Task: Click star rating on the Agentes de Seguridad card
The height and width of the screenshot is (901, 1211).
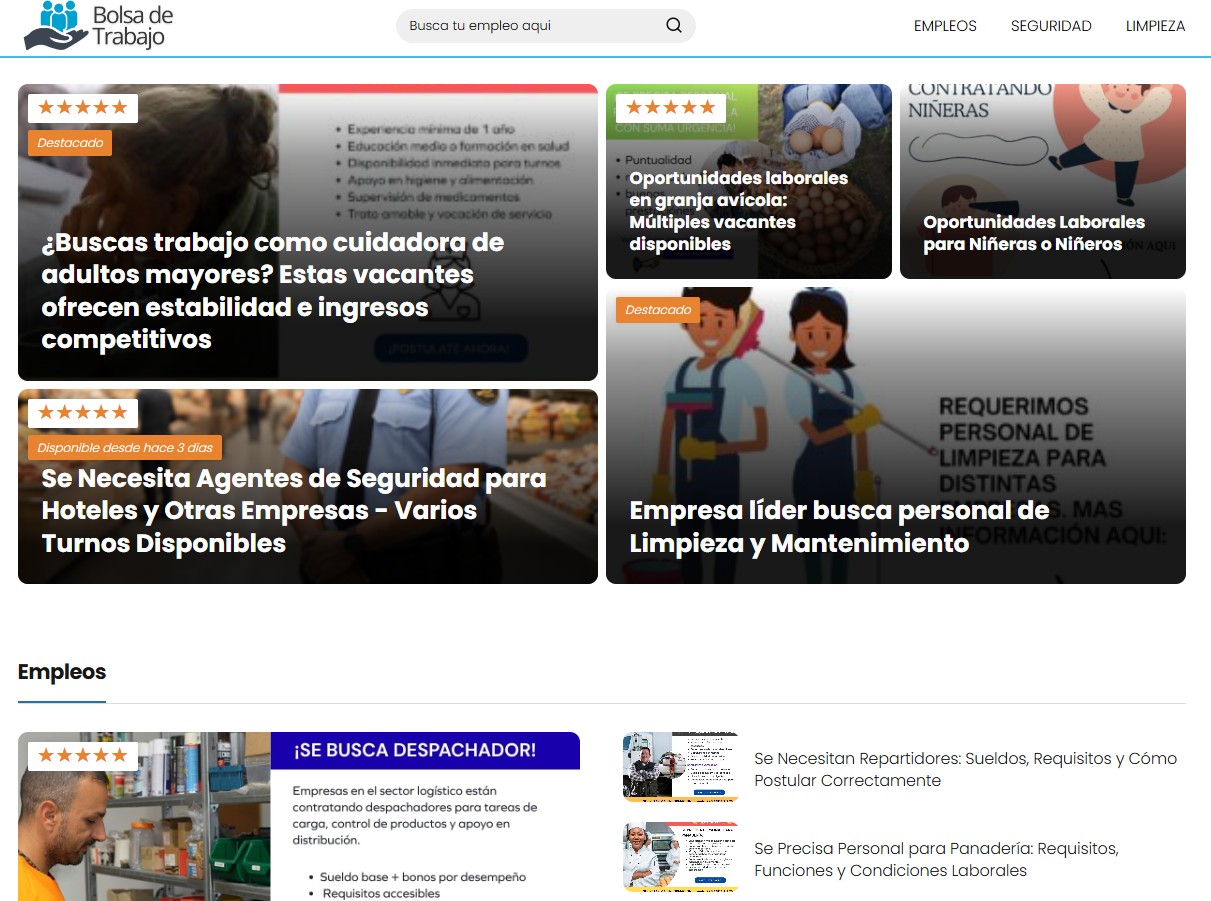Action: [x=83, y=413]
